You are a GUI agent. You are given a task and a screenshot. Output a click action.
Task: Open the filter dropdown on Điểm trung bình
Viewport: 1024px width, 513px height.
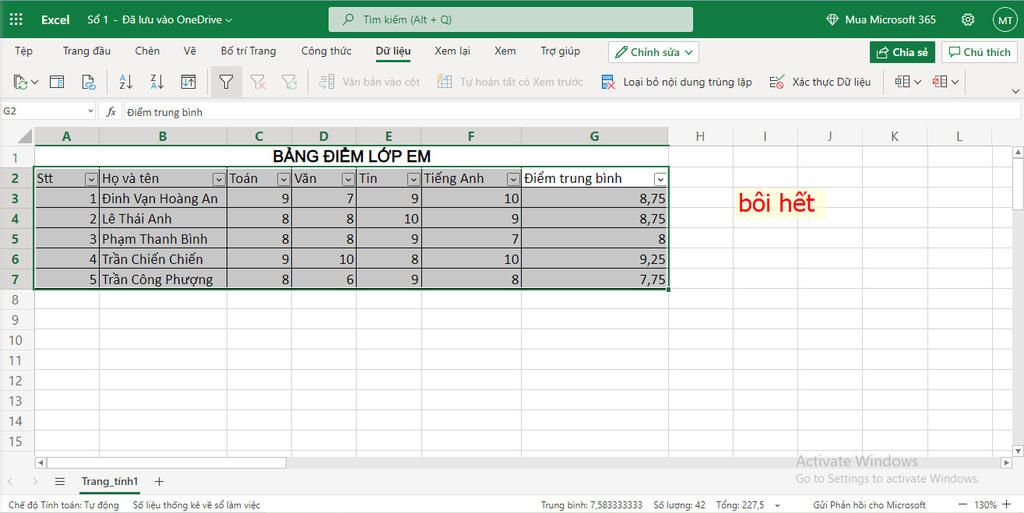pyautogui.click(x=660, y=179)
